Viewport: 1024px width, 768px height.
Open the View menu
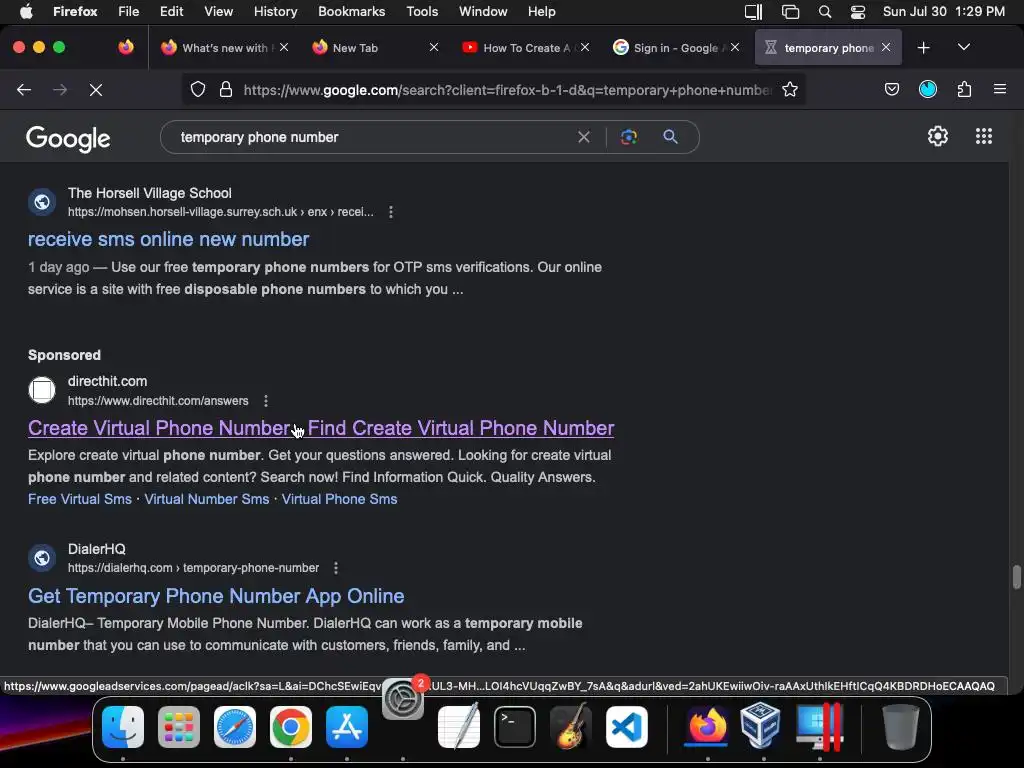pos(218,12)
